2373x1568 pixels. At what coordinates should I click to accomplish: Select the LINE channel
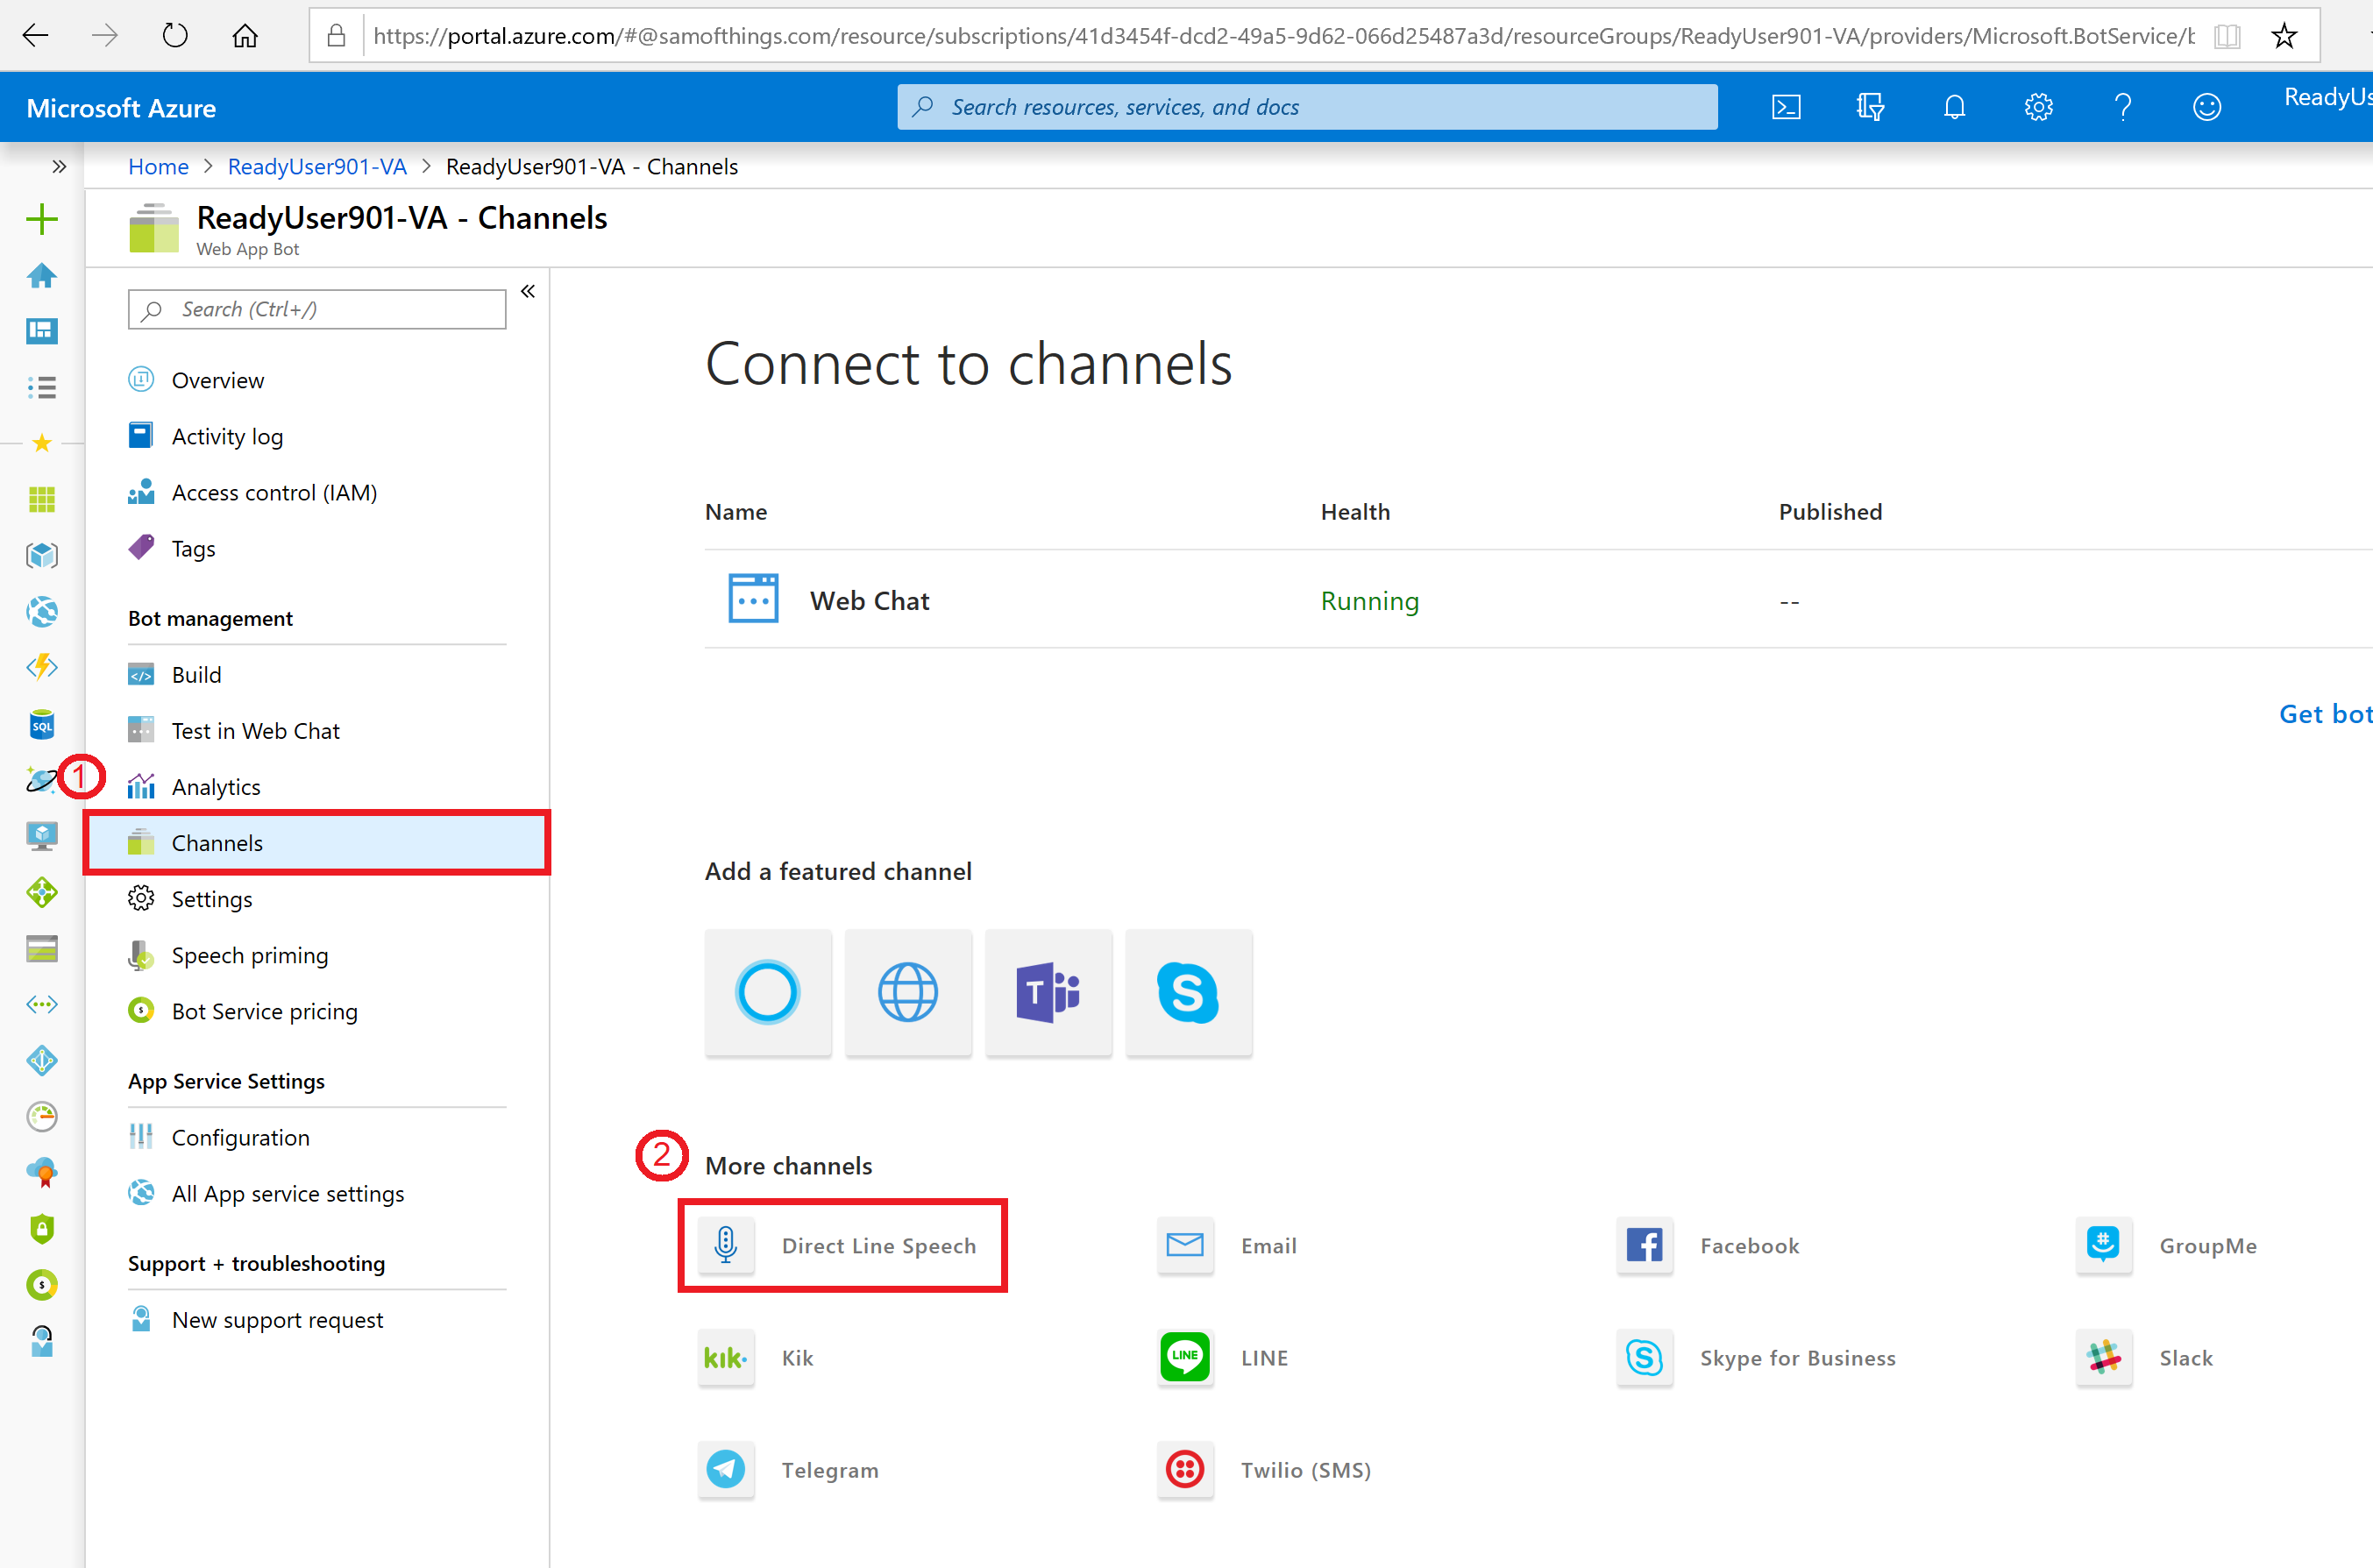click(1223, 1357)
